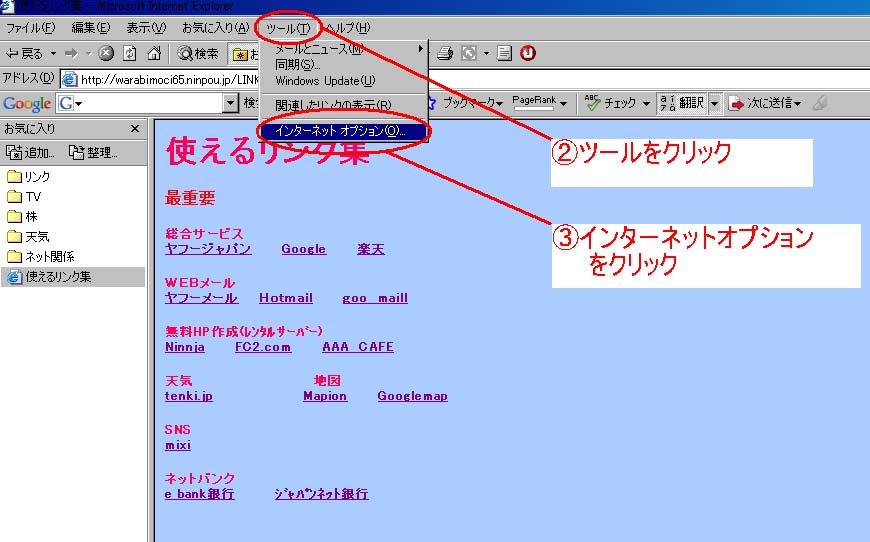Go to Home page icon

(154, 53)
